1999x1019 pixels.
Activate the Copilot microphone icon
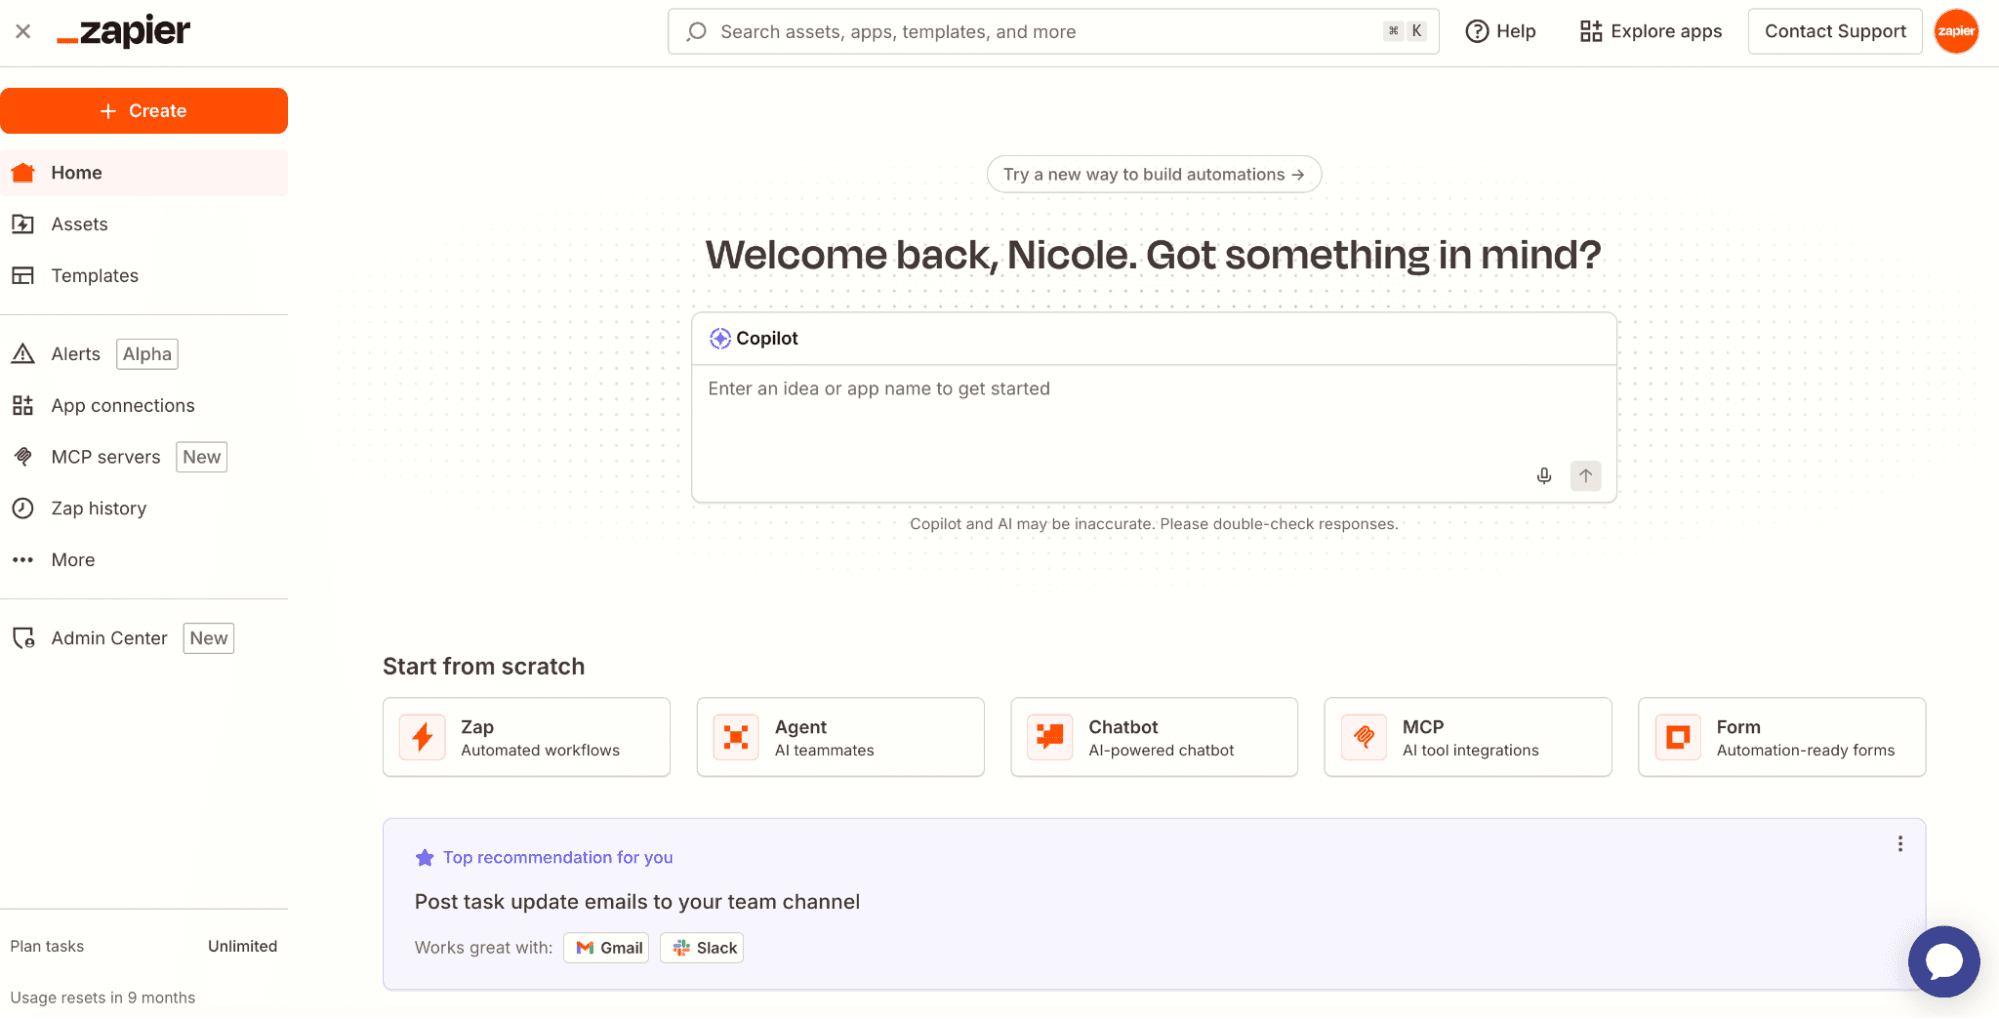coord(1543,476)
